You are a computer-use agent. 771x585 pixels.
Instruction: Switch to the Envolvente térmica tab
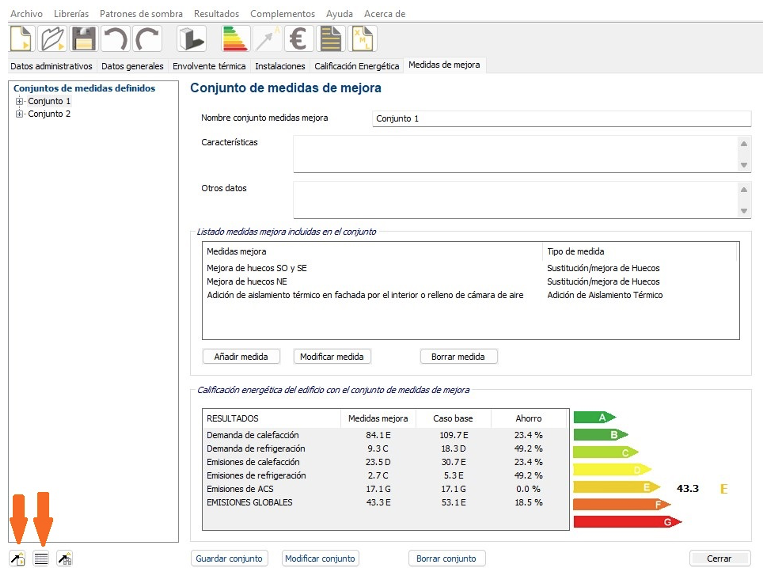209,66
